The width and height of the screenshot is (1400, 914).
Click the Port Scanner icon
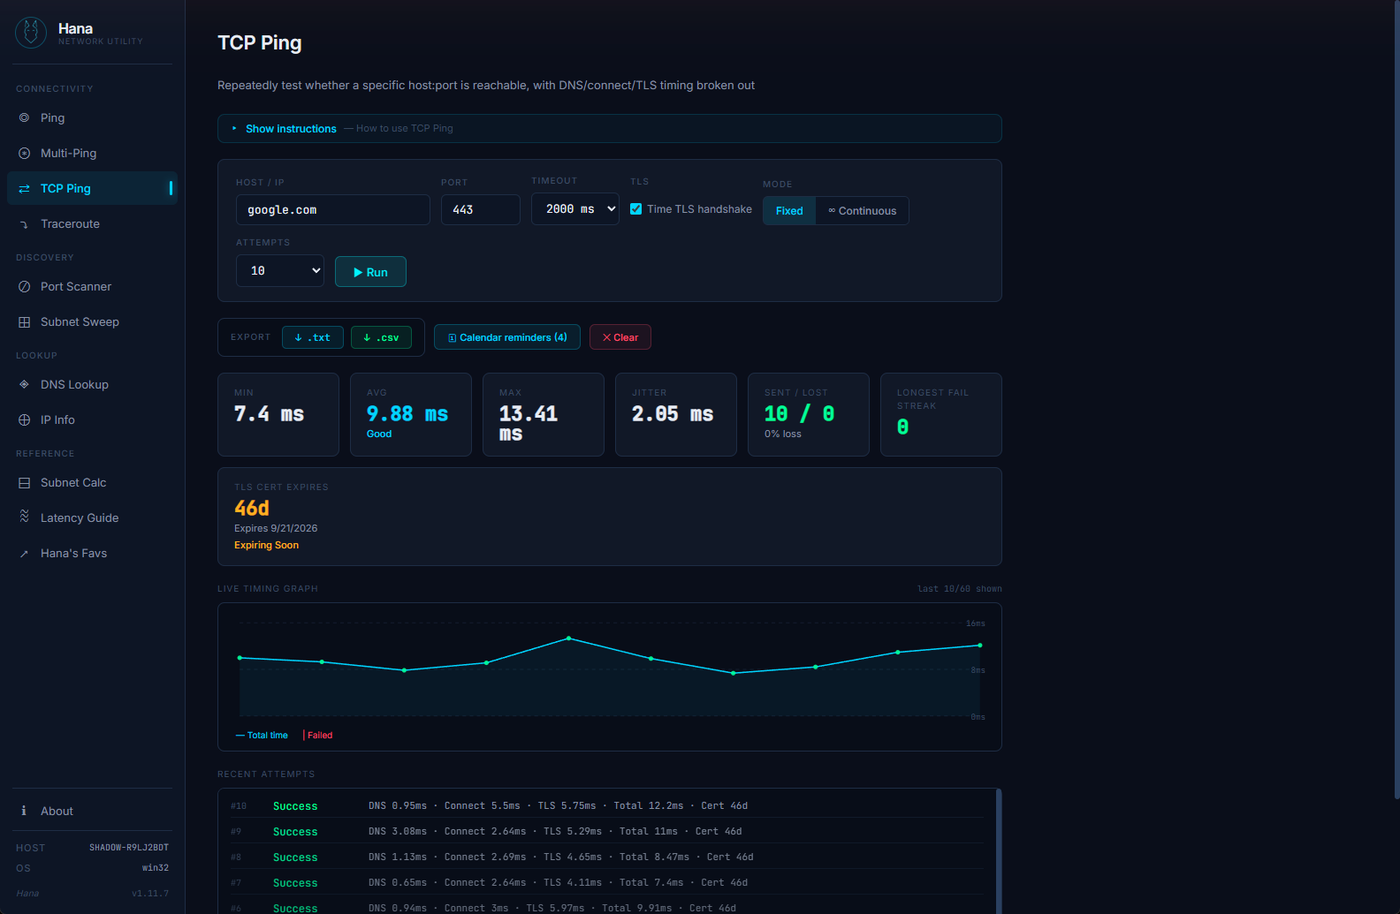tap(24, 287)
